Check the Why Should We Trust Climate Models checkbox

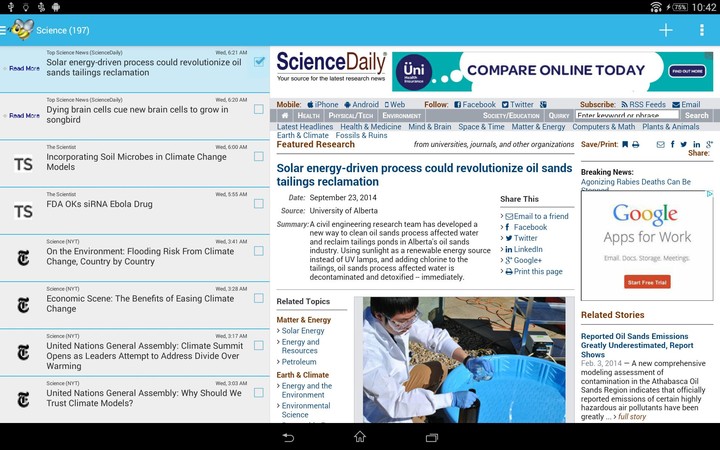[259, 393]
